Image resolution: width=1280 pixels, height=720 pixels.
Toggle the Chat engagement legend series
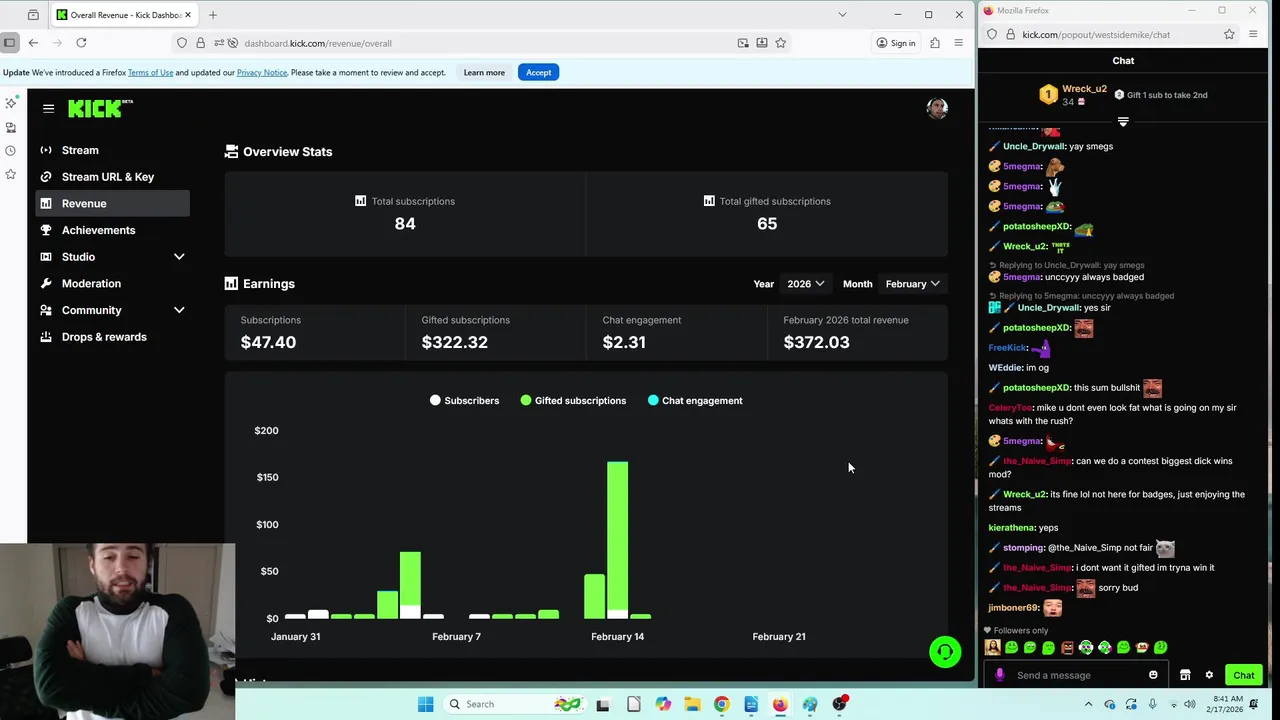695,400
